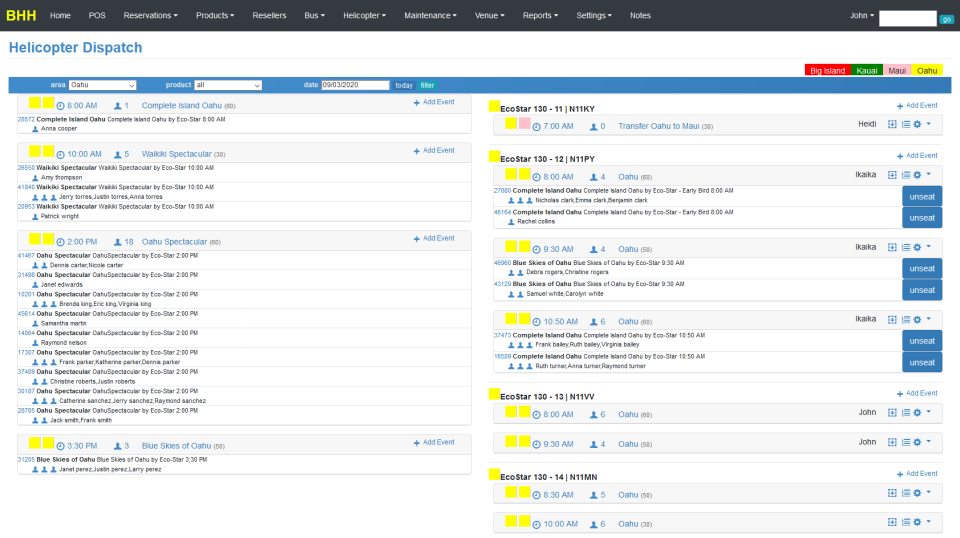Open the Reports menu
Screen dimensions: 960x538
click(x=540, y=15)
